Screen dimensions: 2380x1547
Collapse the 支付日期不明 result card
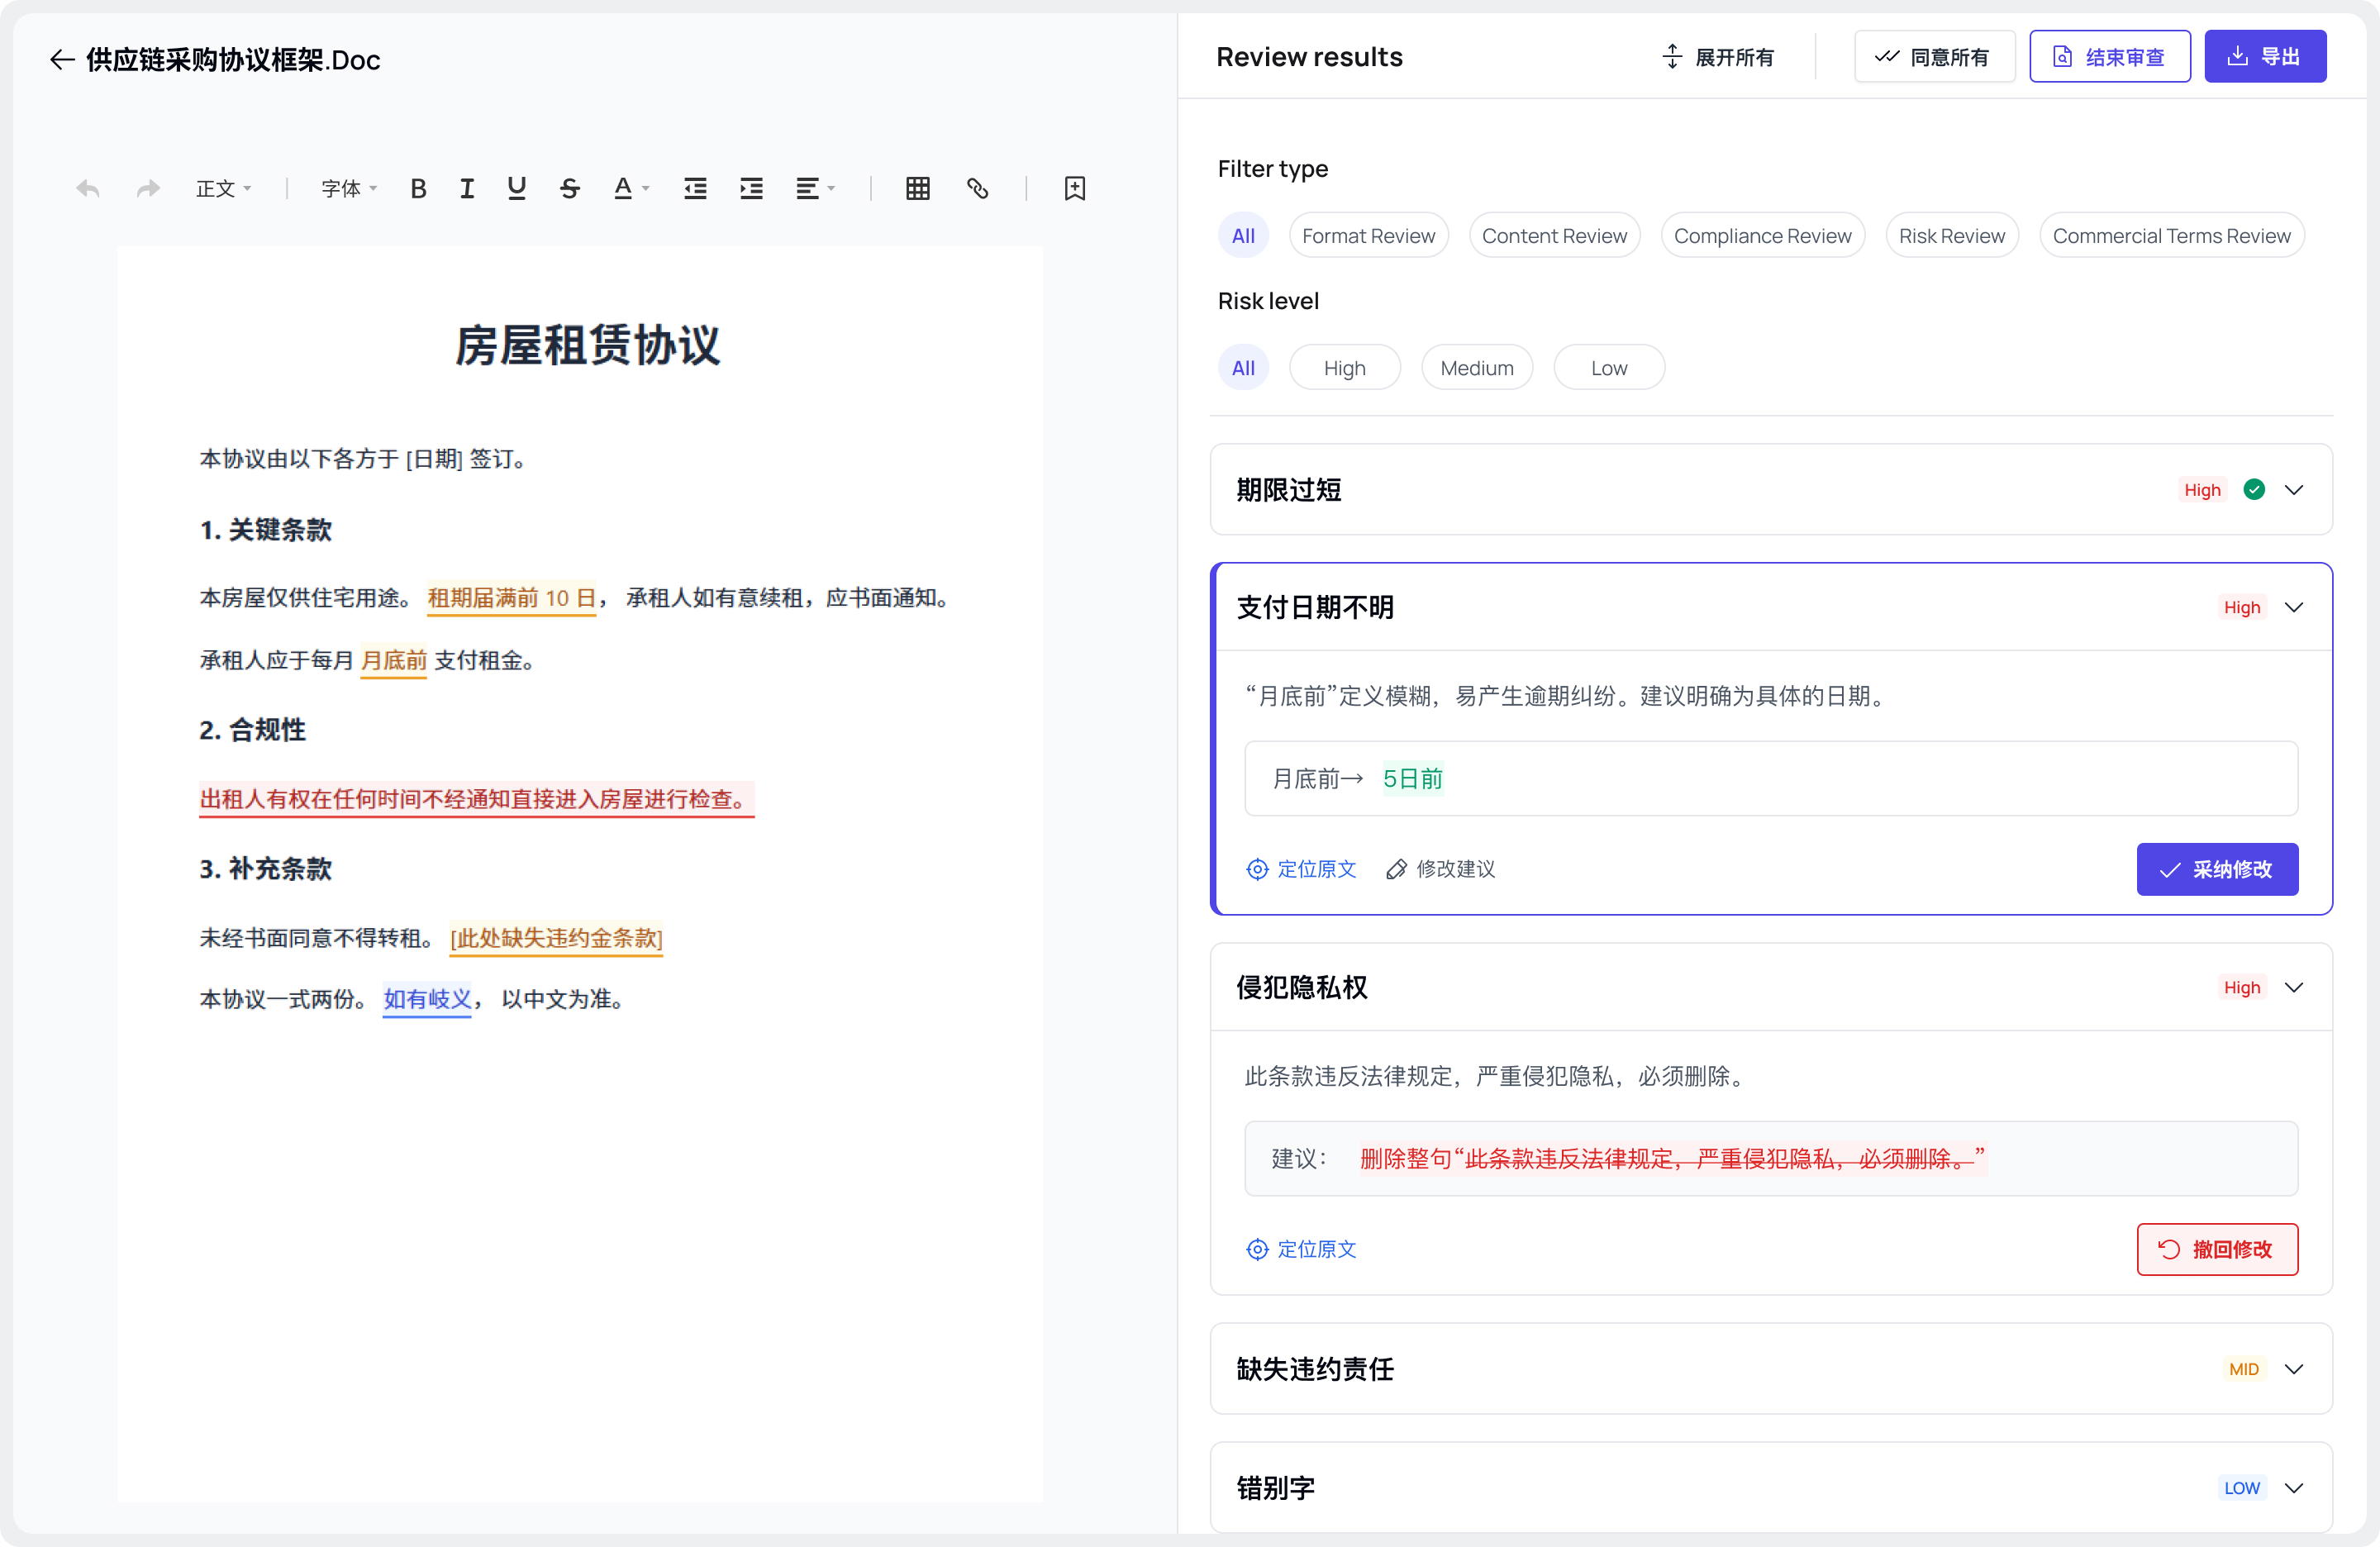(x=2294, y=608)
